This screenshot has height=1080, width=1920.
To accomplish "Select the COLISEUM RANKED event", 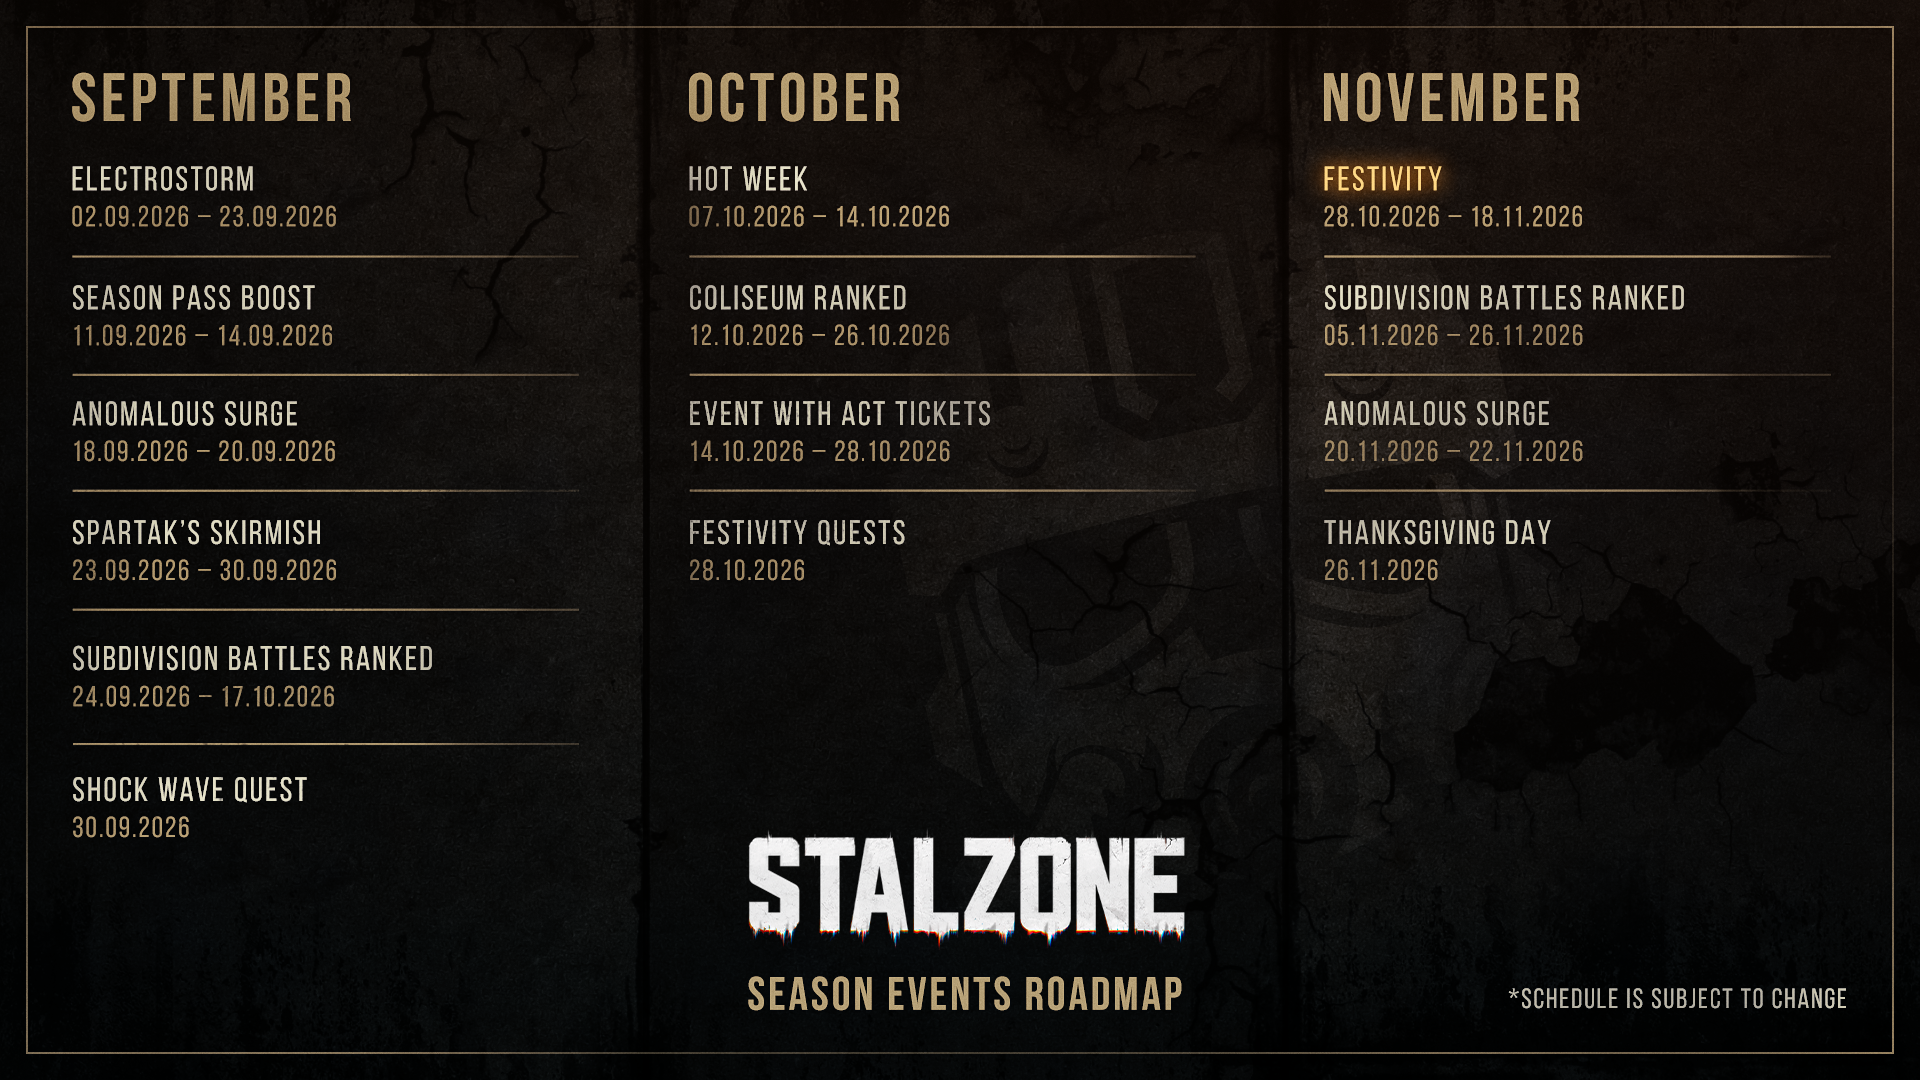I will tap(819, 316).
